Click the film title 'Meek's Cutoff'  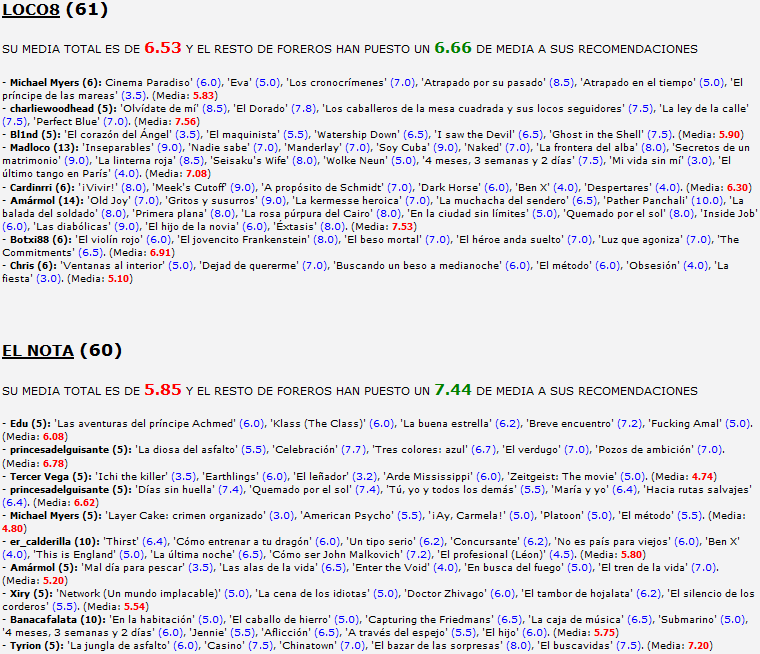click(x=190, y=188)
